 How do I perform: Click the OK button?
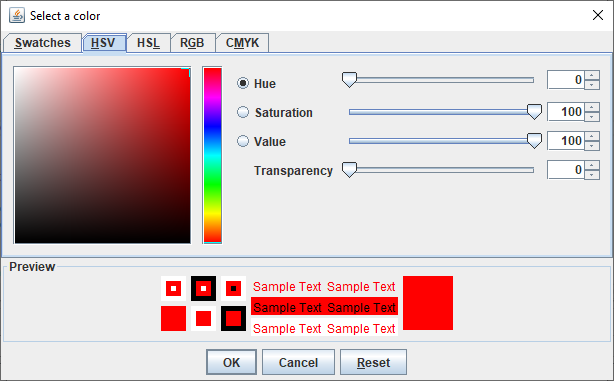(x=231, y=362)
